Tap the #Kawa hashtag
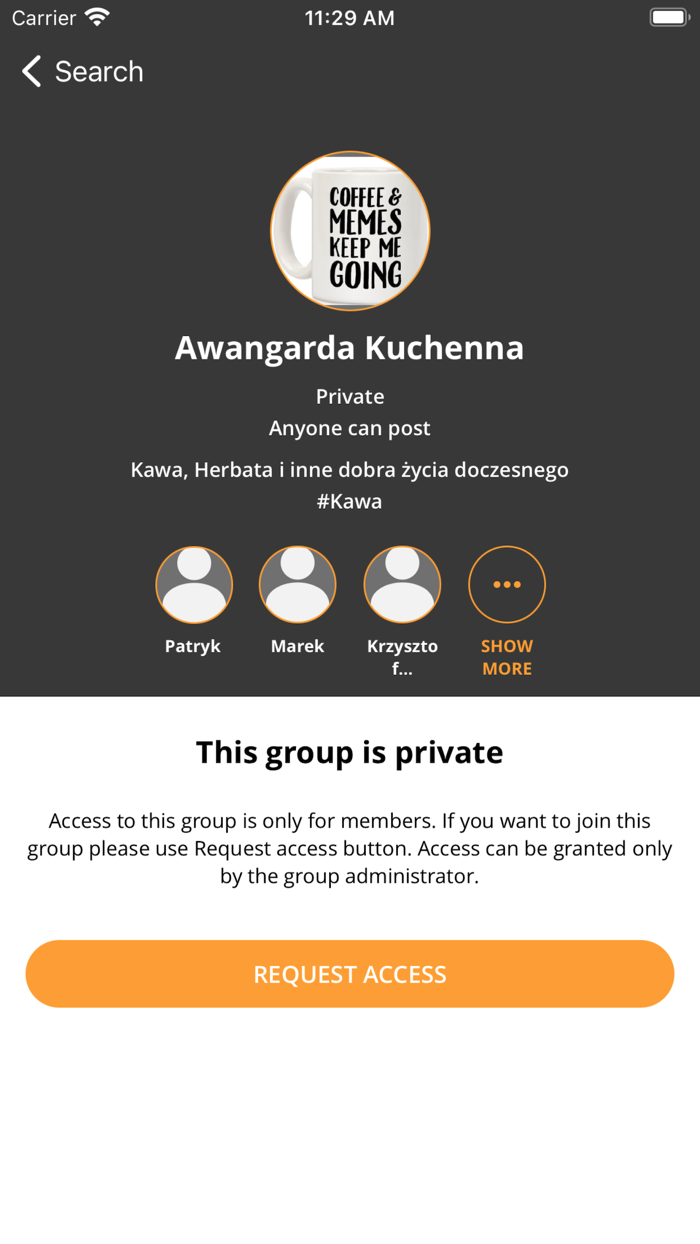The height and width of the screenshot is (1244, 700). [350, 501]
